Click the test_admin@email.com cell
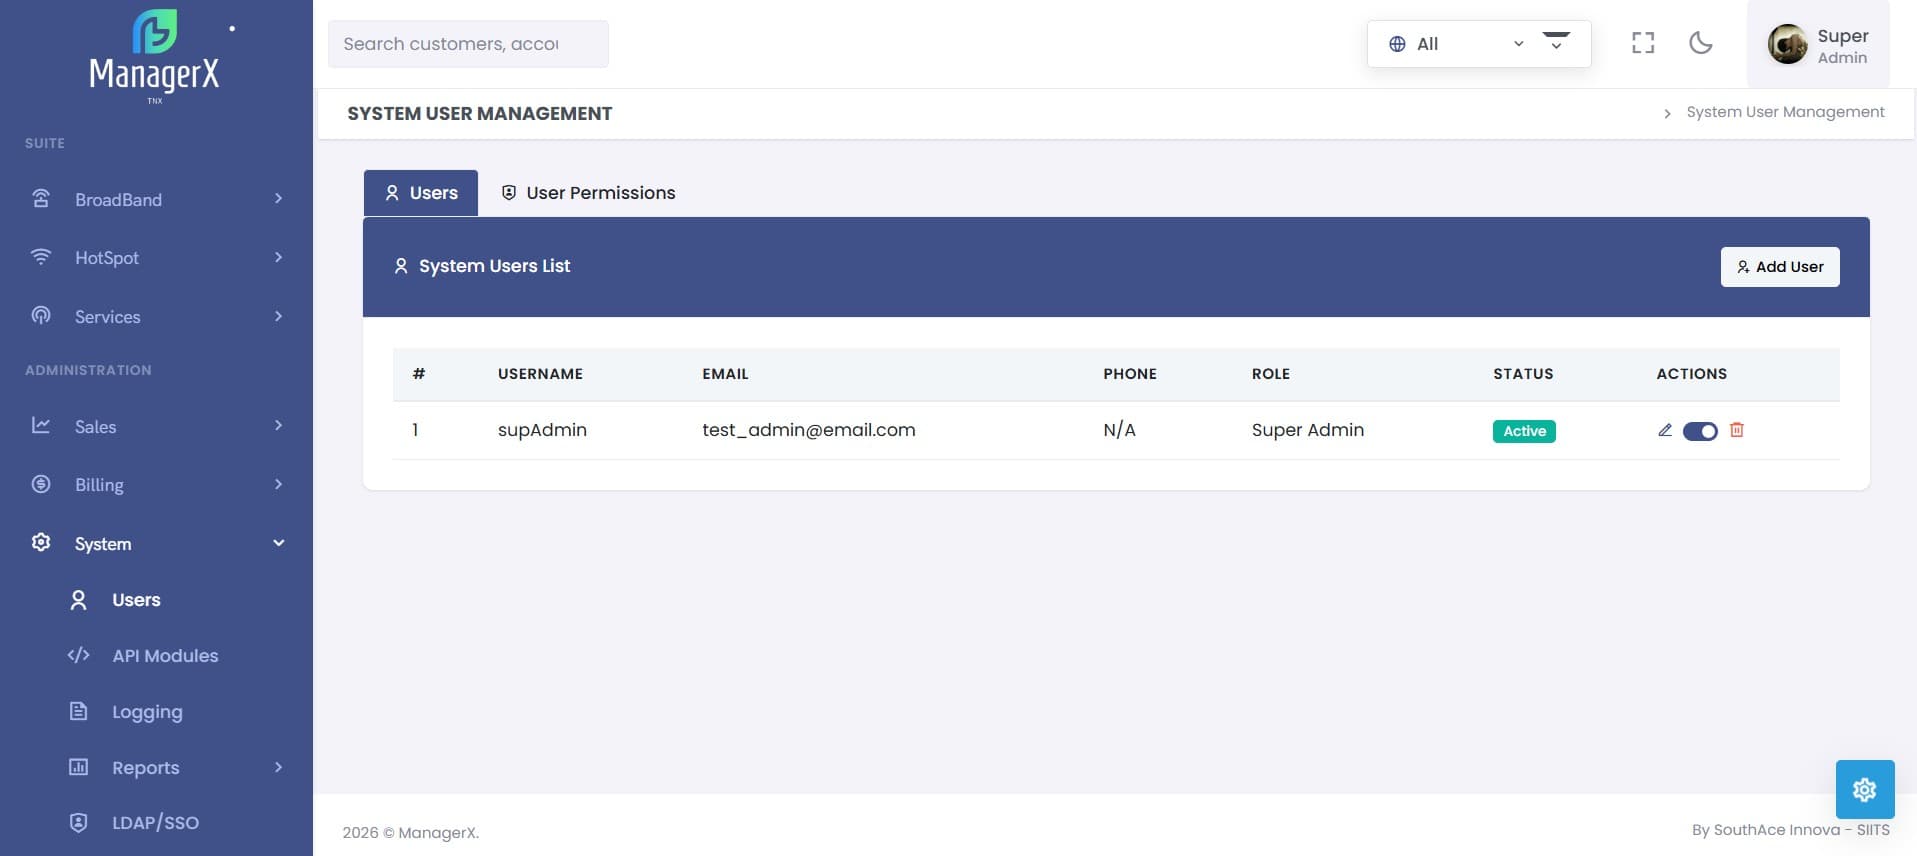 pyautogui.click(x=809, y=430)
